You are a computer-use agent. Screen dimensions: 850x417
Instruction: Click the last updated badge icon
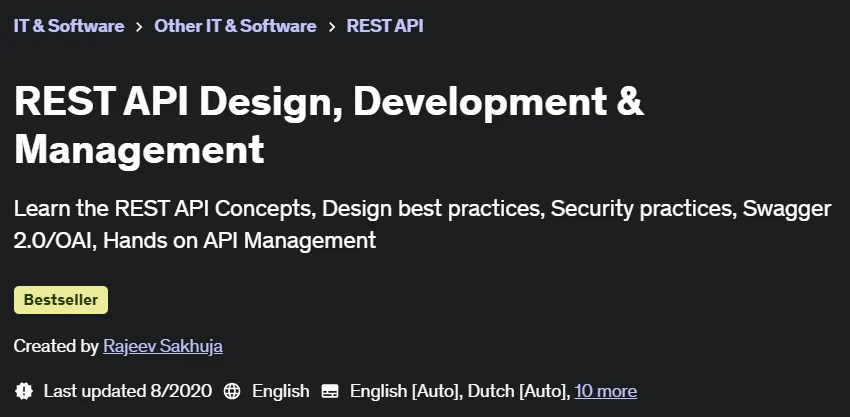[24, 391]
